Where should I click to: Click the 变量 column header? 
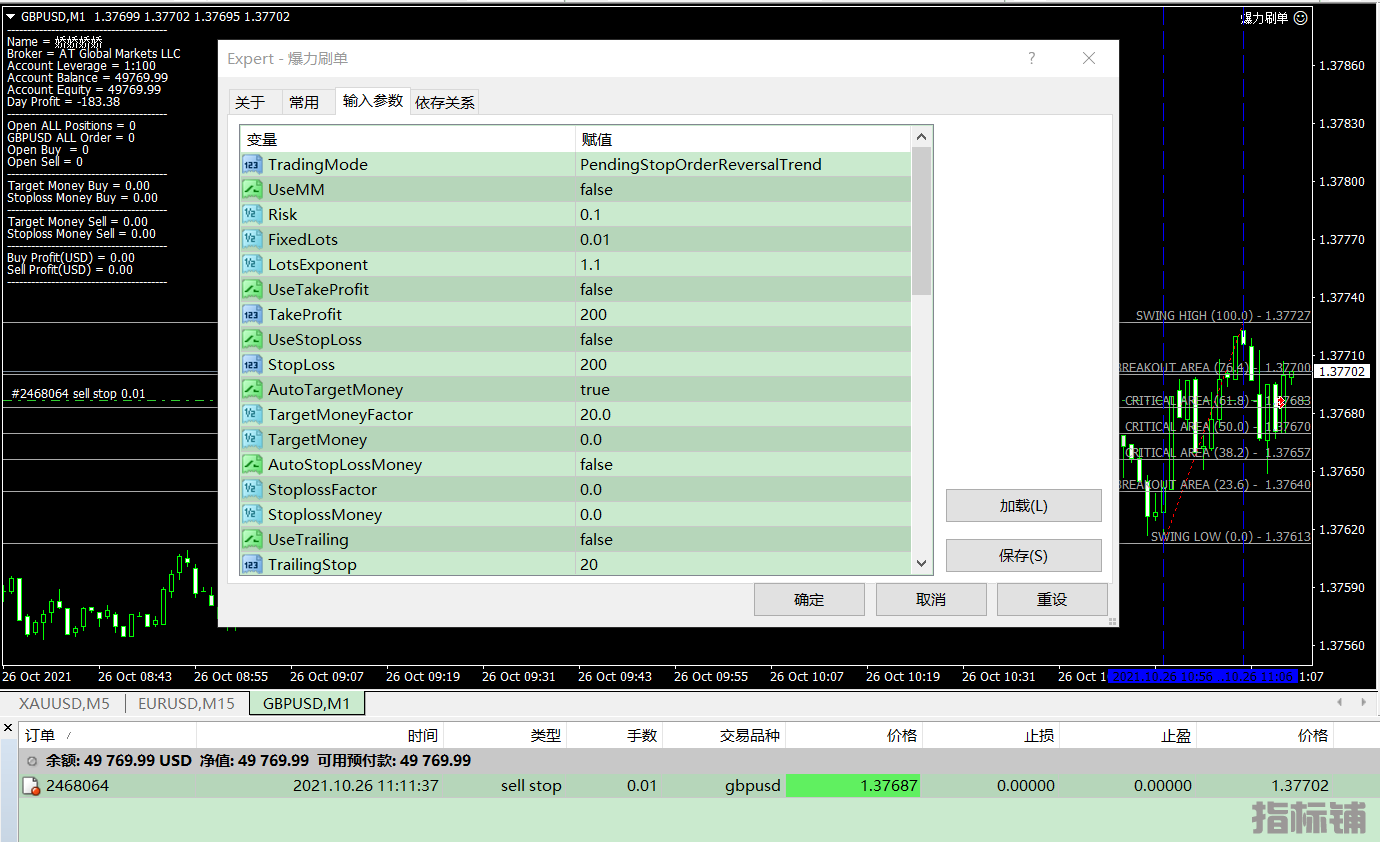pyautogui.click(x=408, y=140)
